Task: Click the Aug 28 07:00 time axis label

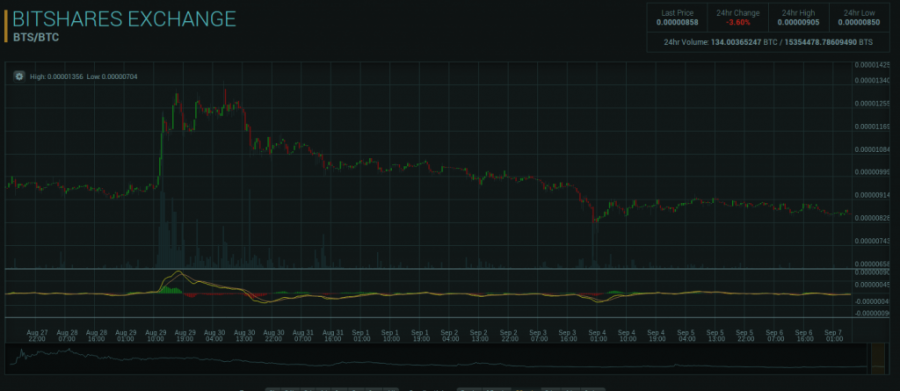Action: (67, 335)
